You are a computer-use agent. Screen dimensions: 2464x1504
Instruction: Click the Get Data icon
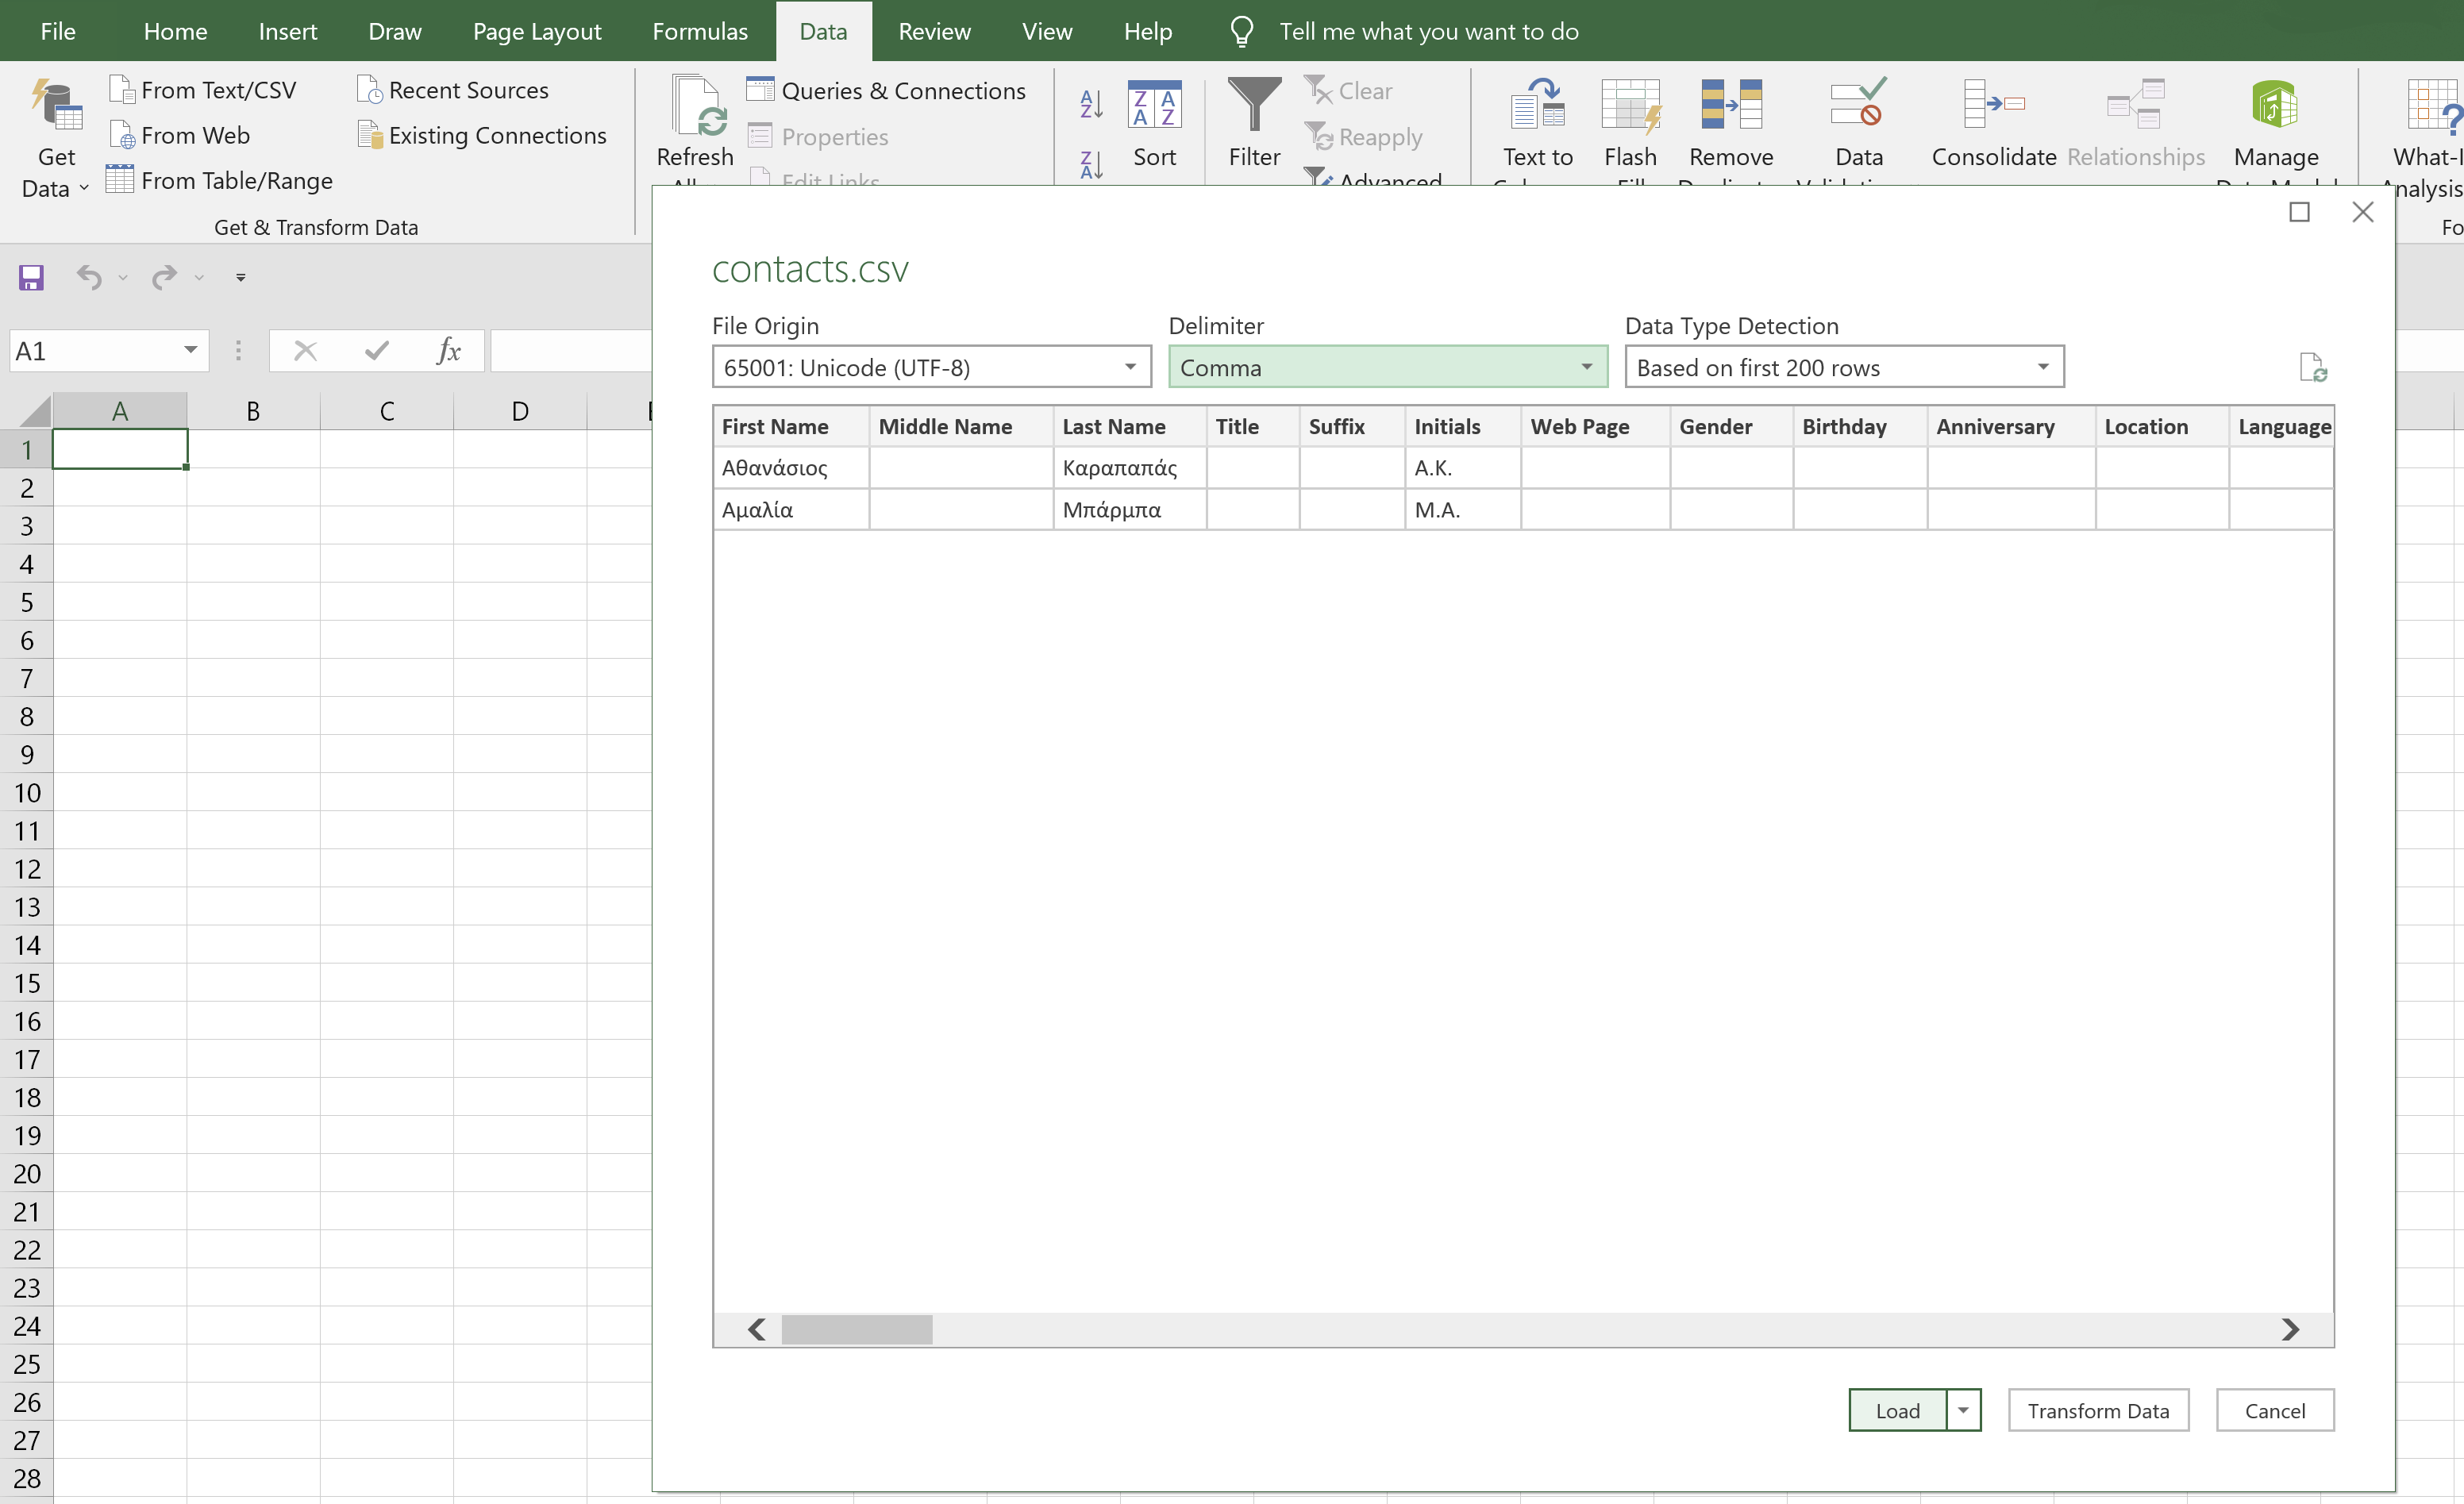56,106
